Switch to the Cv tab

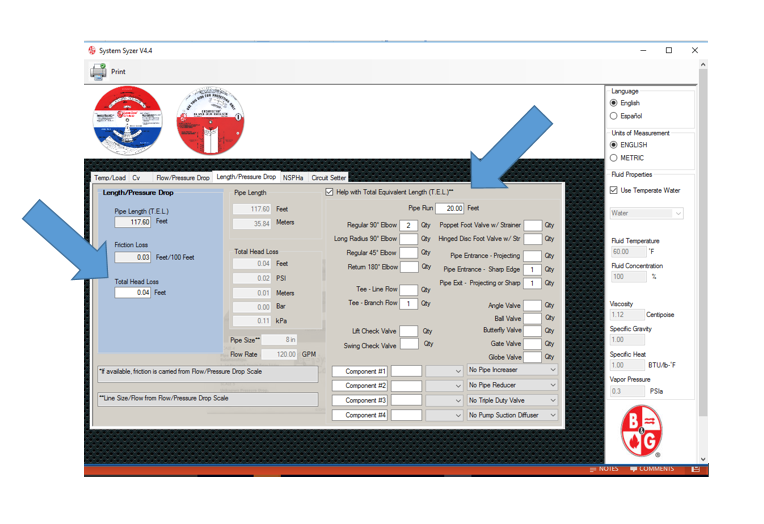click(x=136, y=178)
